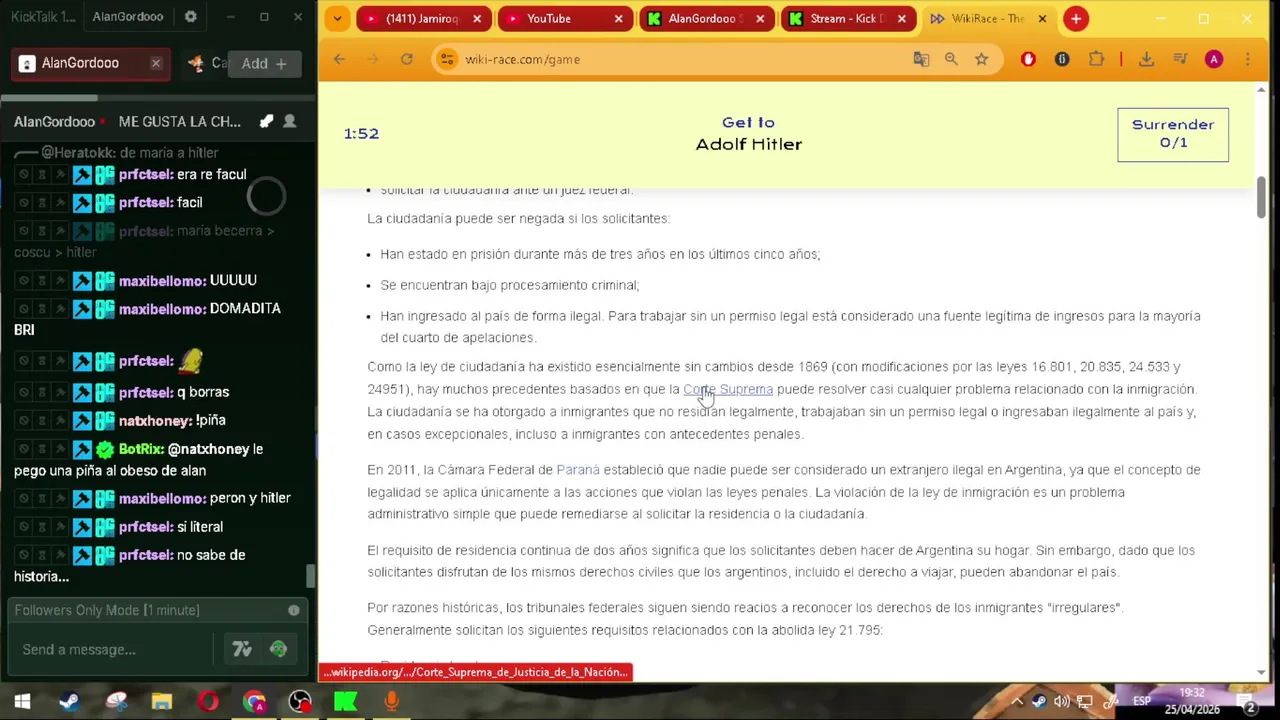Open Chrome from the taskbar
Image resolution: width=1280 pixels, height=720 pixels.
(254, 702)
